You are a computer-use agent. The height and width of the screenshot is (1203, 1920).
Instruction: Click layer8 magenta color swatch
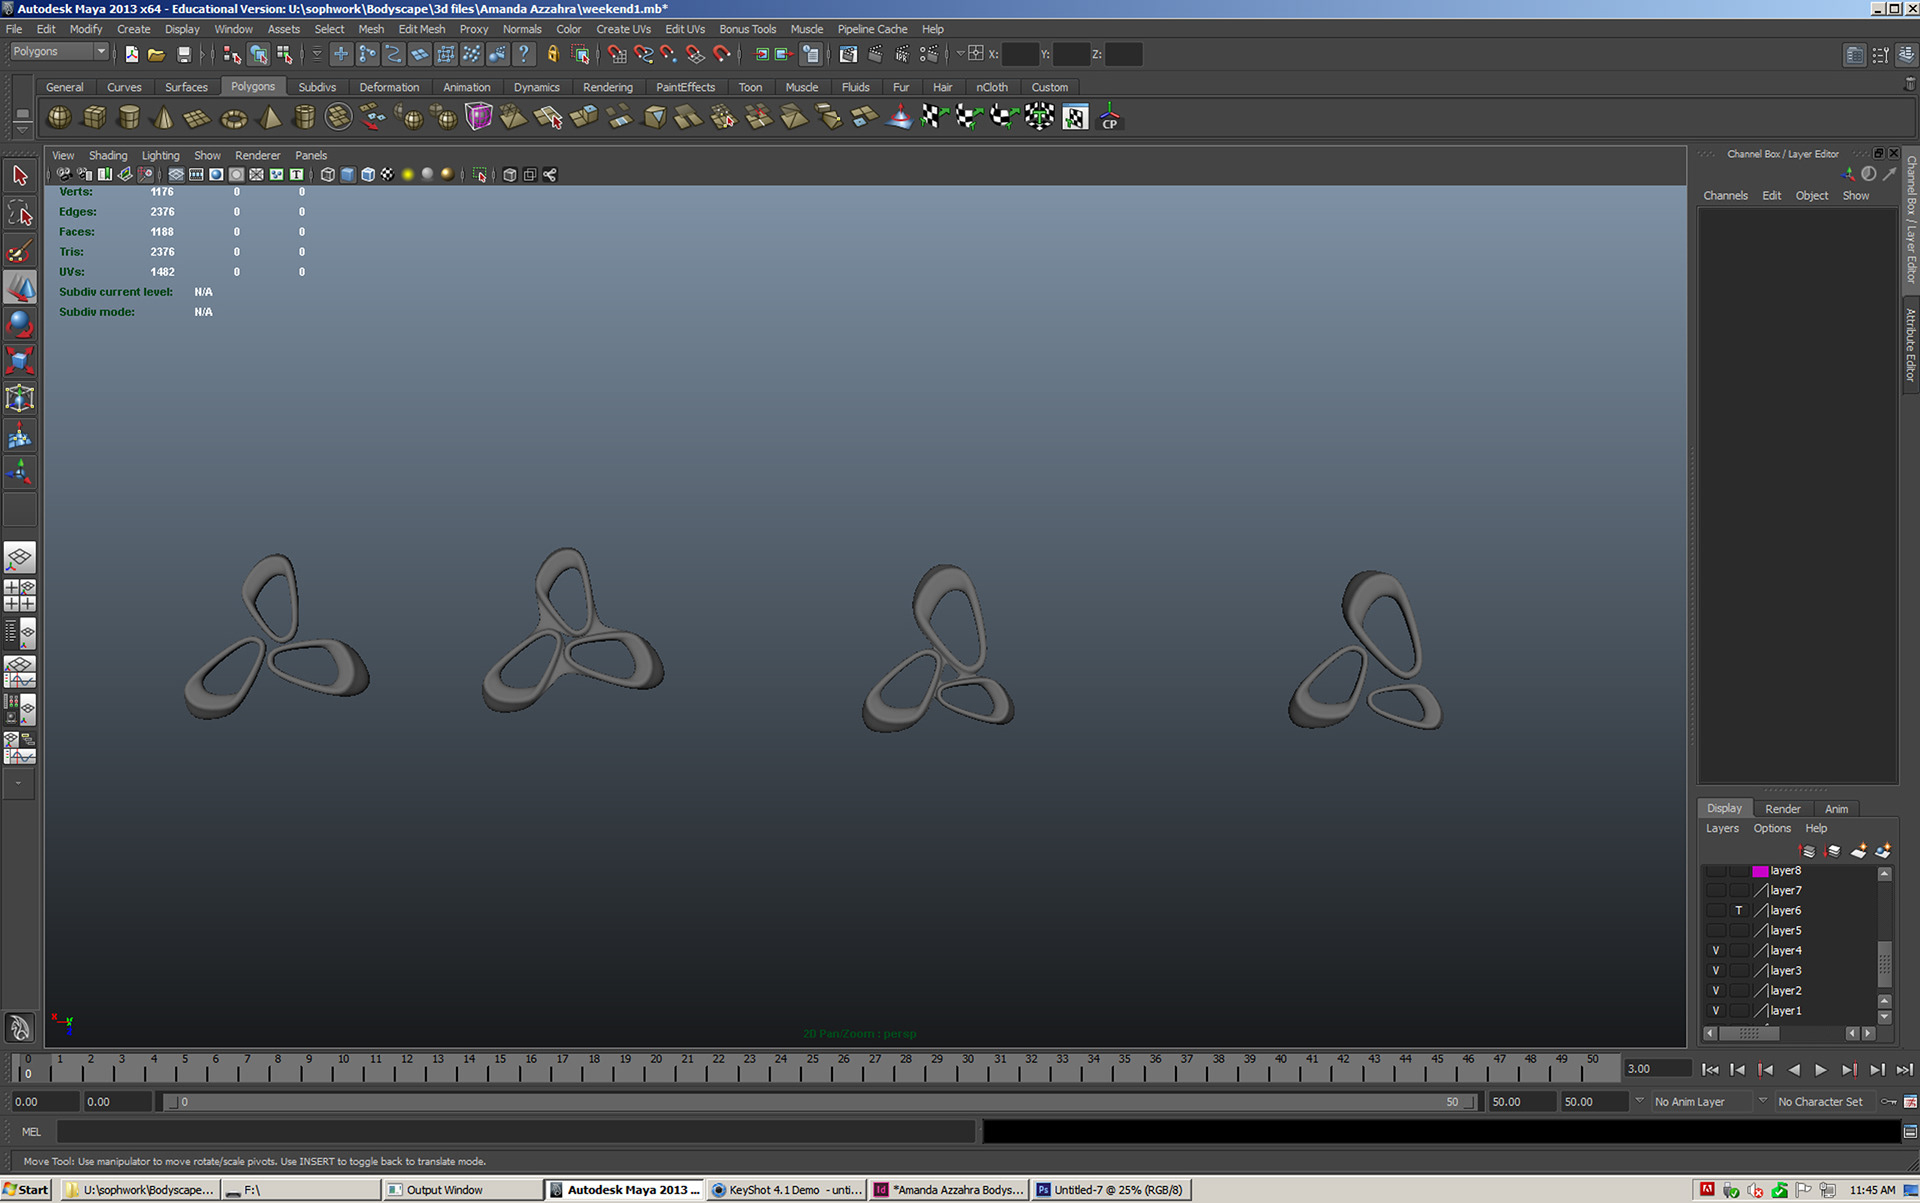[x=1761, y=871]
